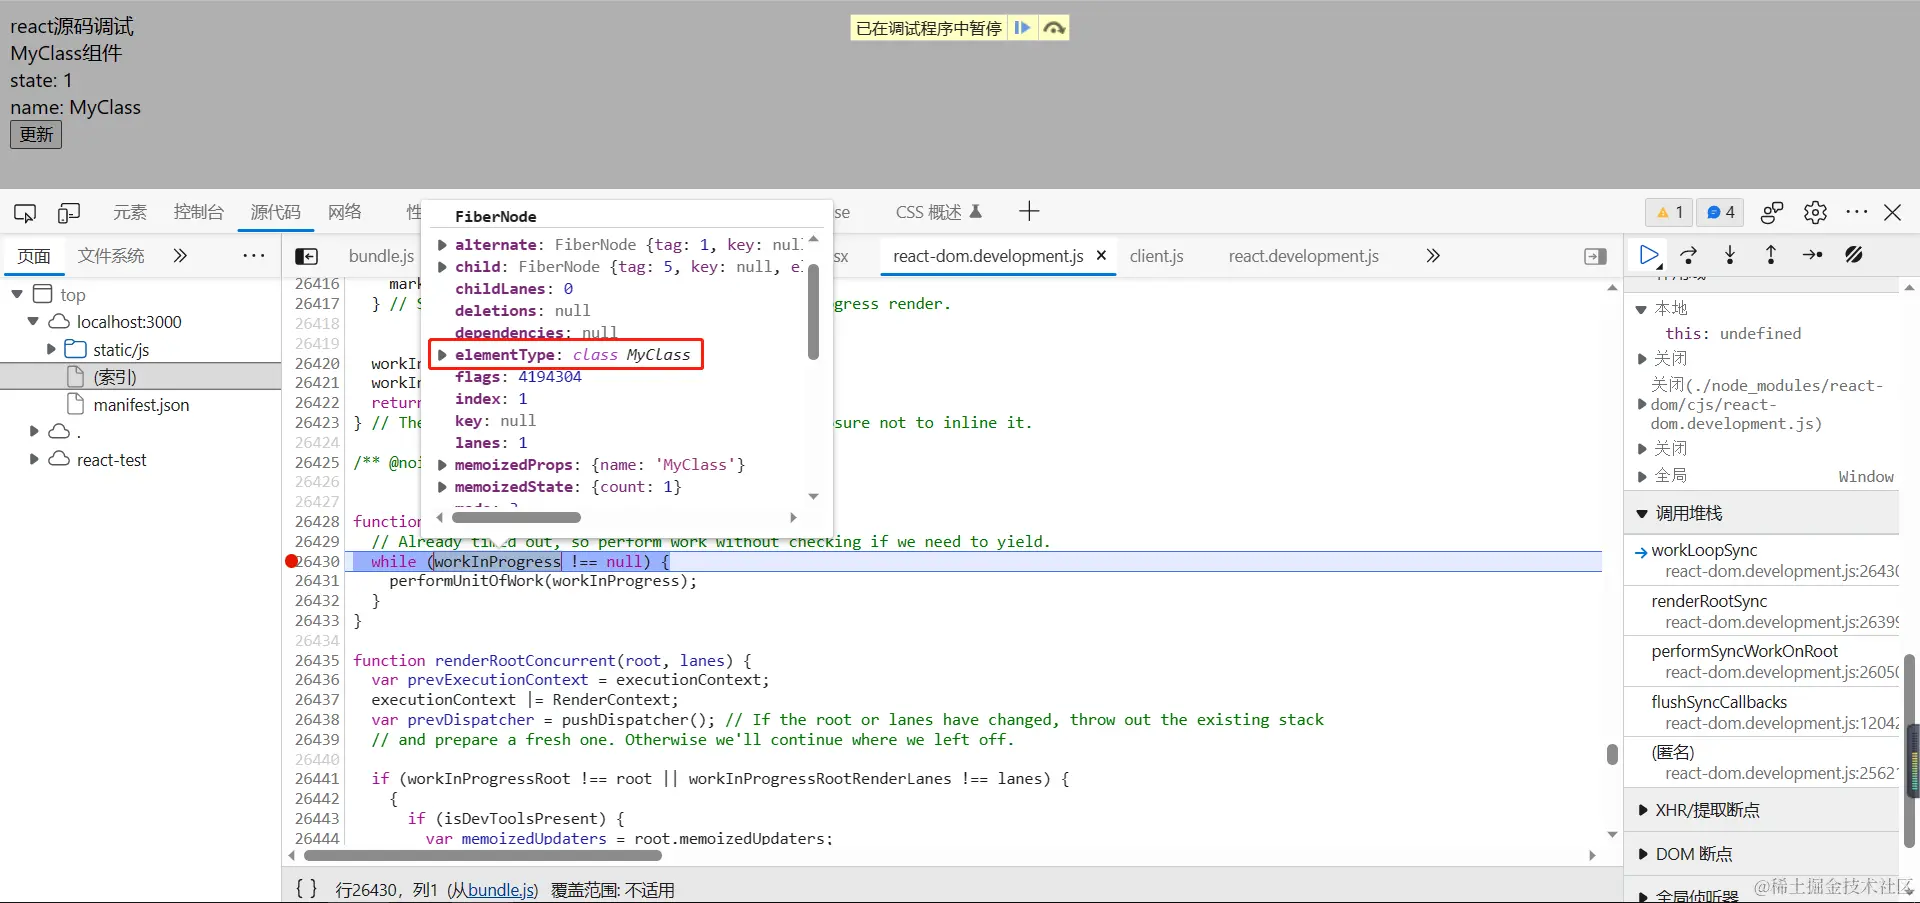
Task: Toggle pretty print curly braces icon
Action: (x=307, y=889)
